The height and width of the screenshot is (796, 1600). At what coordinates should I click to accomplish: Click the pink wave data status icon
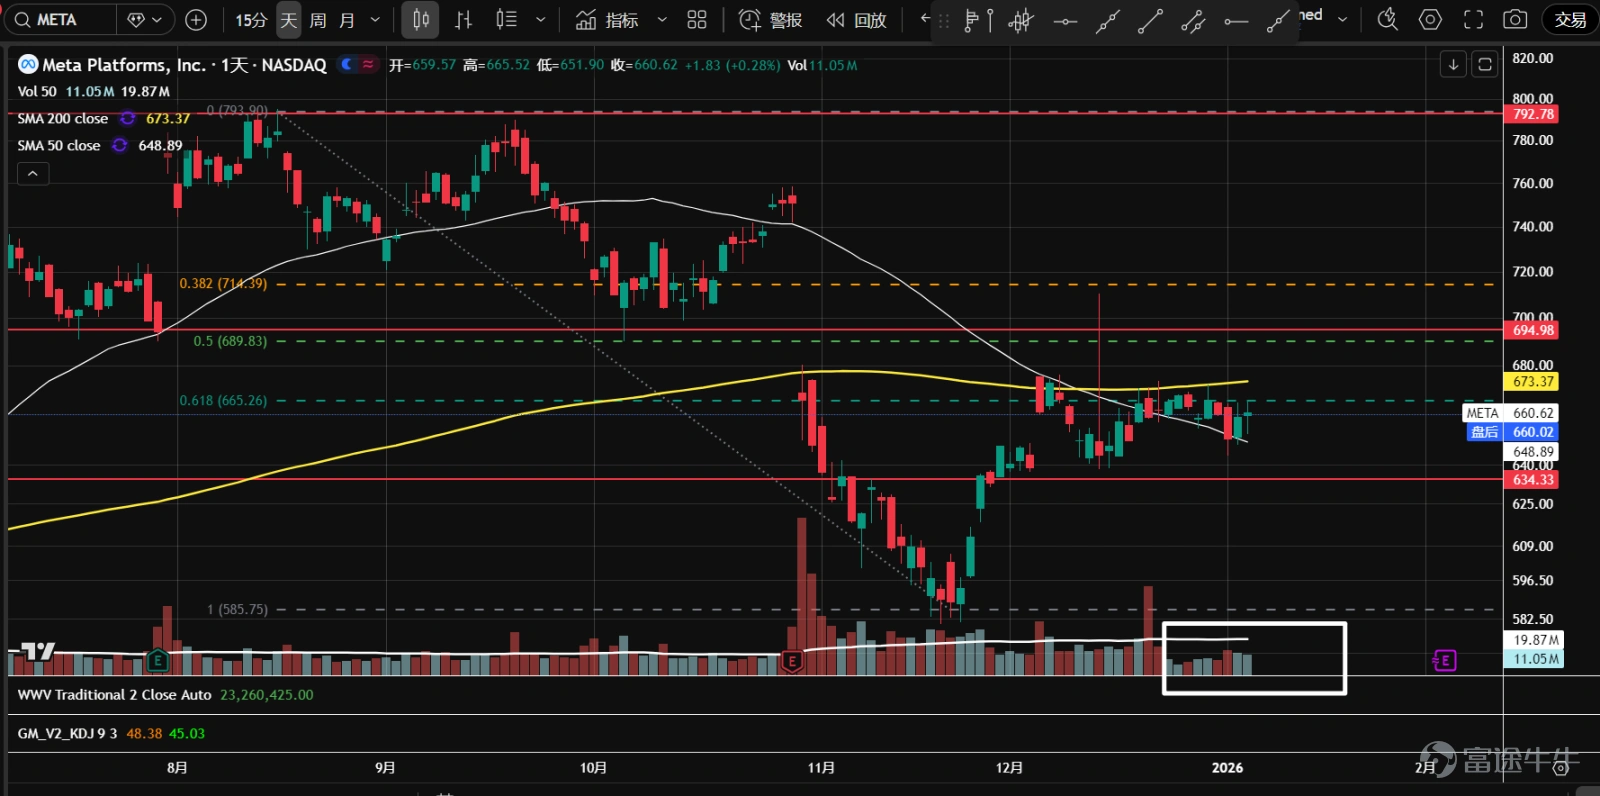(368, 64)
